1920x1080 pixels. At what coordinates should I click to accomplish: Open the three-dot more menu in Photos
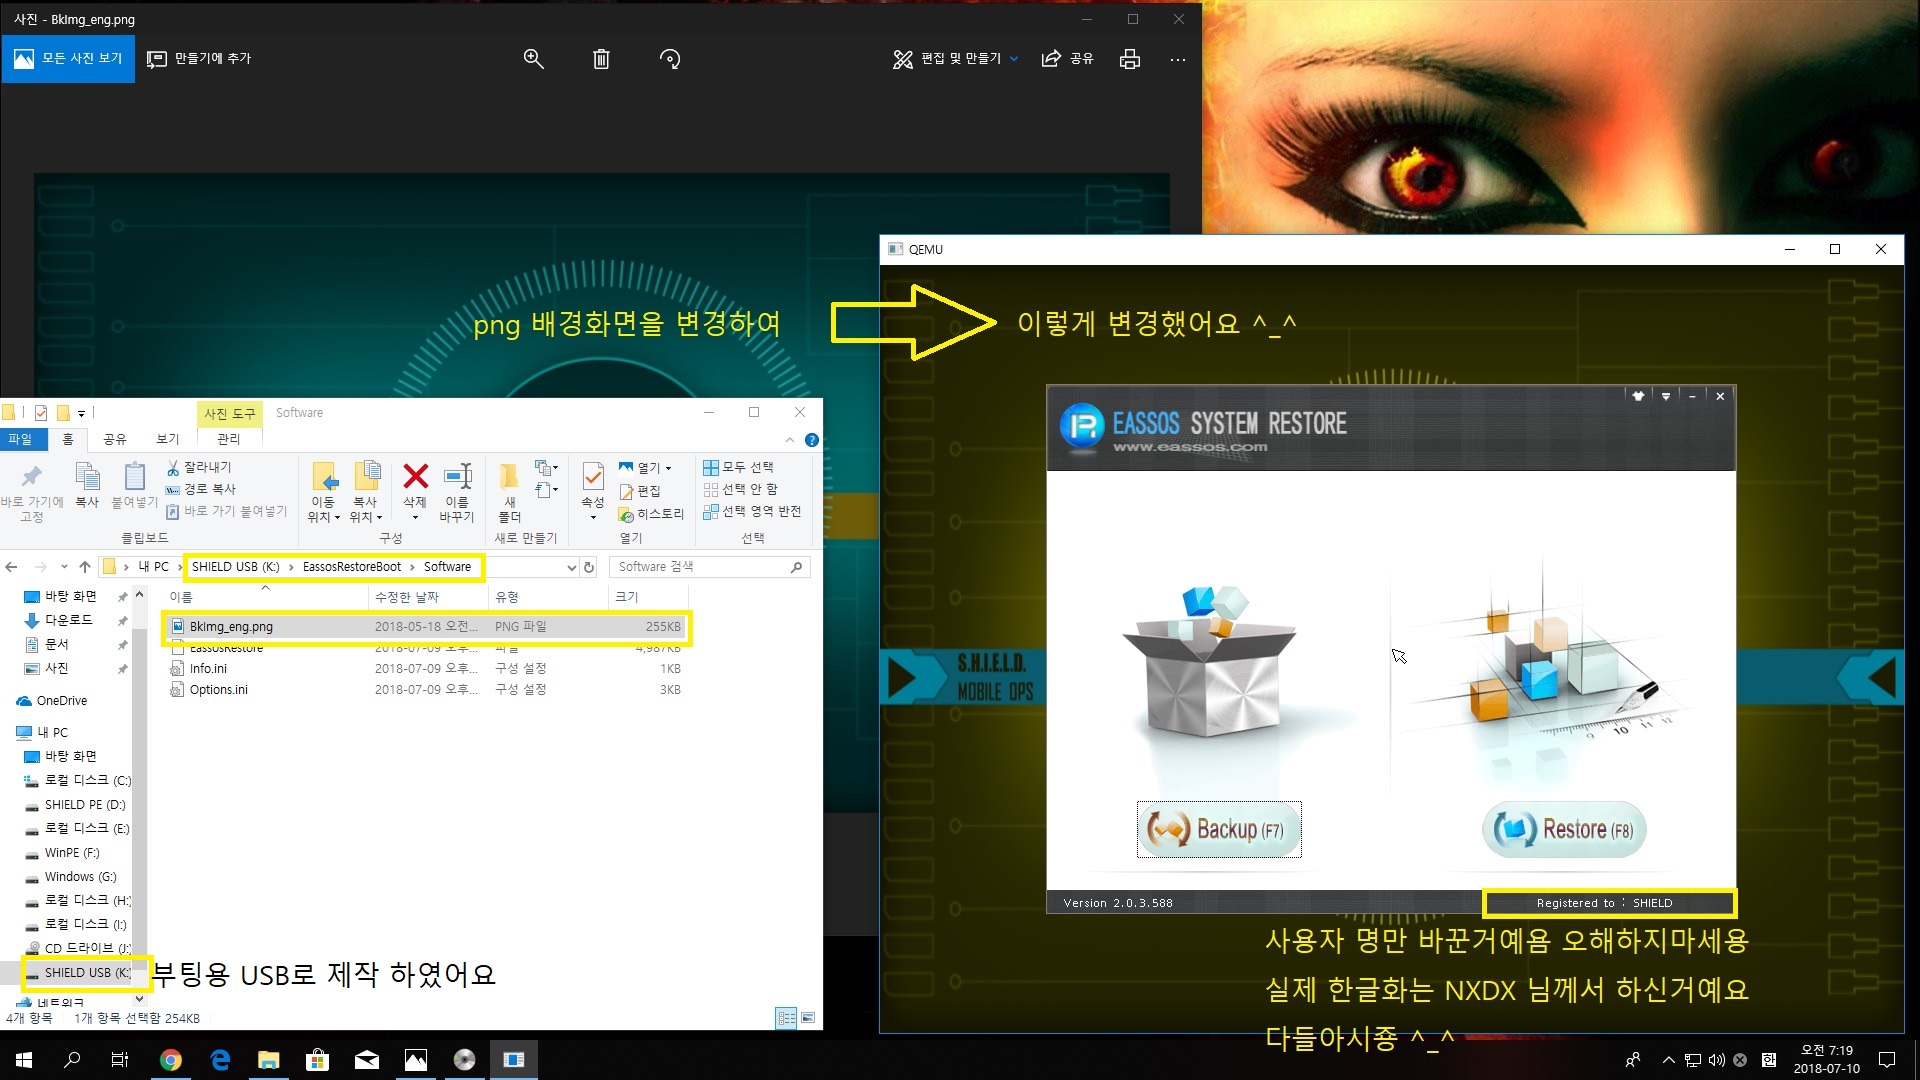1178,59
